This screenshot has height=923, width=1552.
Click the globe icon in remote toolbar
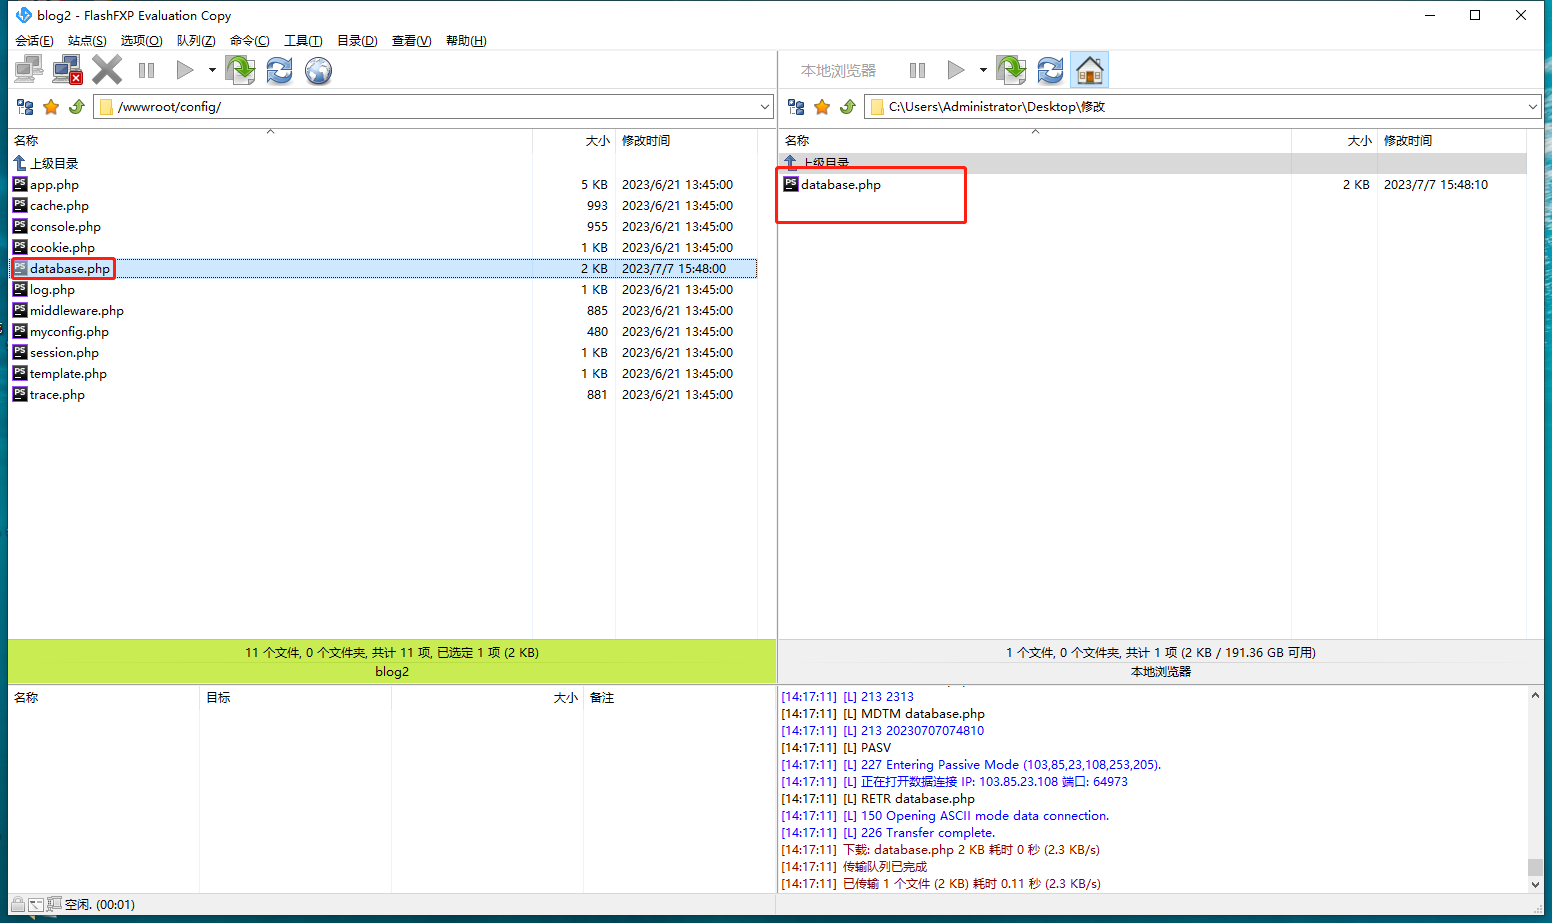pyautogui.click(x=318, y=70)
